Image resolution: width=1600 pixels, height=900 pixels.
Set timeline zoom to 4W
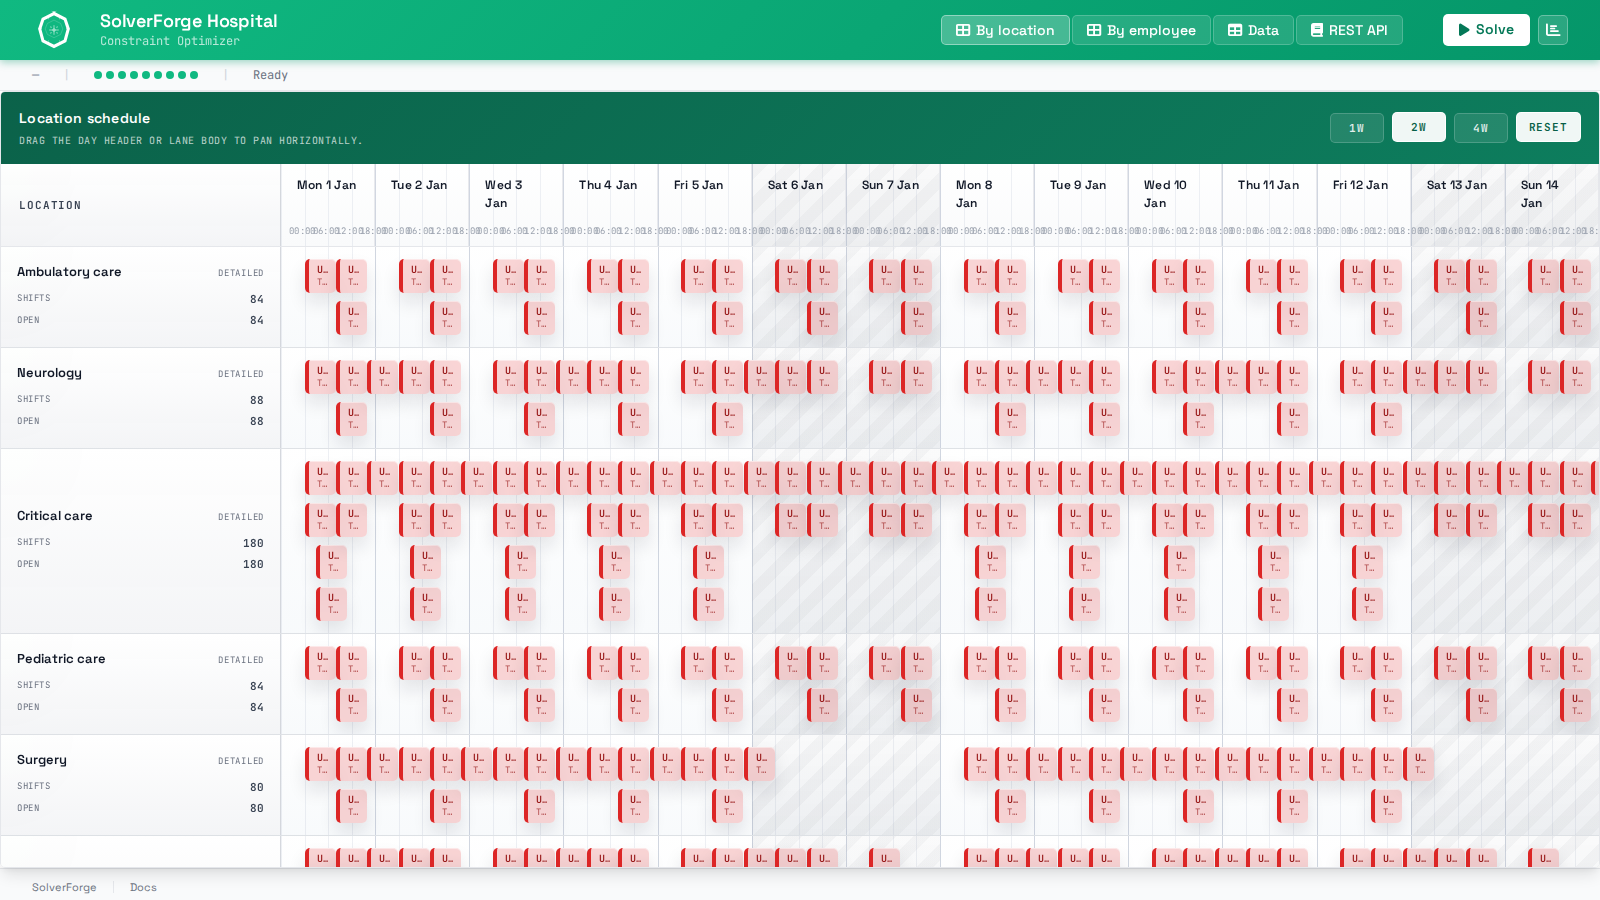1481,128
